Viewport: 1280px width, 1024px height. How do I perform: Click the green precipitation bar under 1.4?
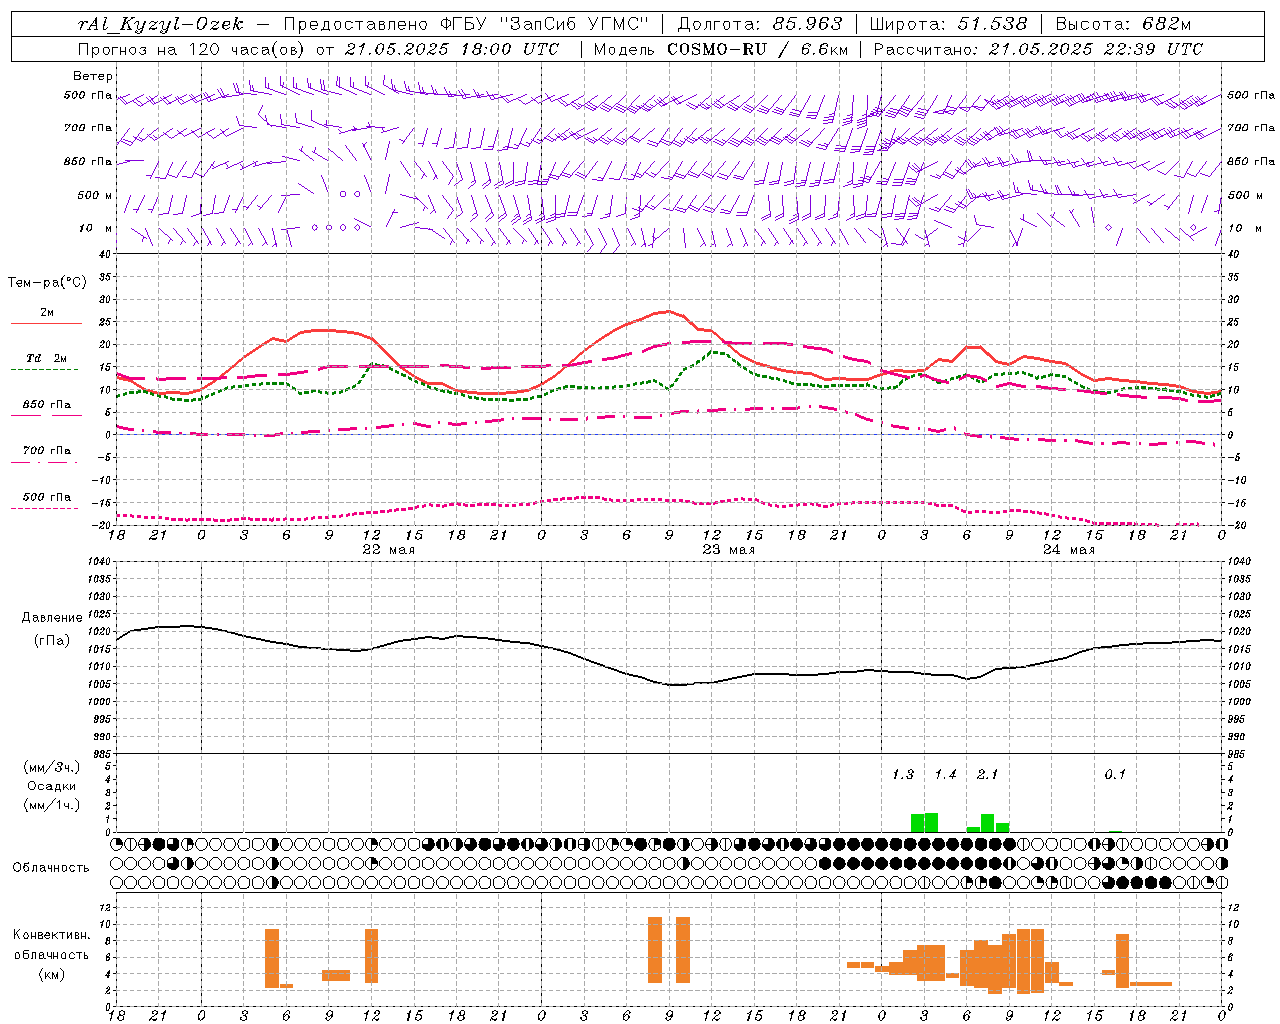(931, 822)
